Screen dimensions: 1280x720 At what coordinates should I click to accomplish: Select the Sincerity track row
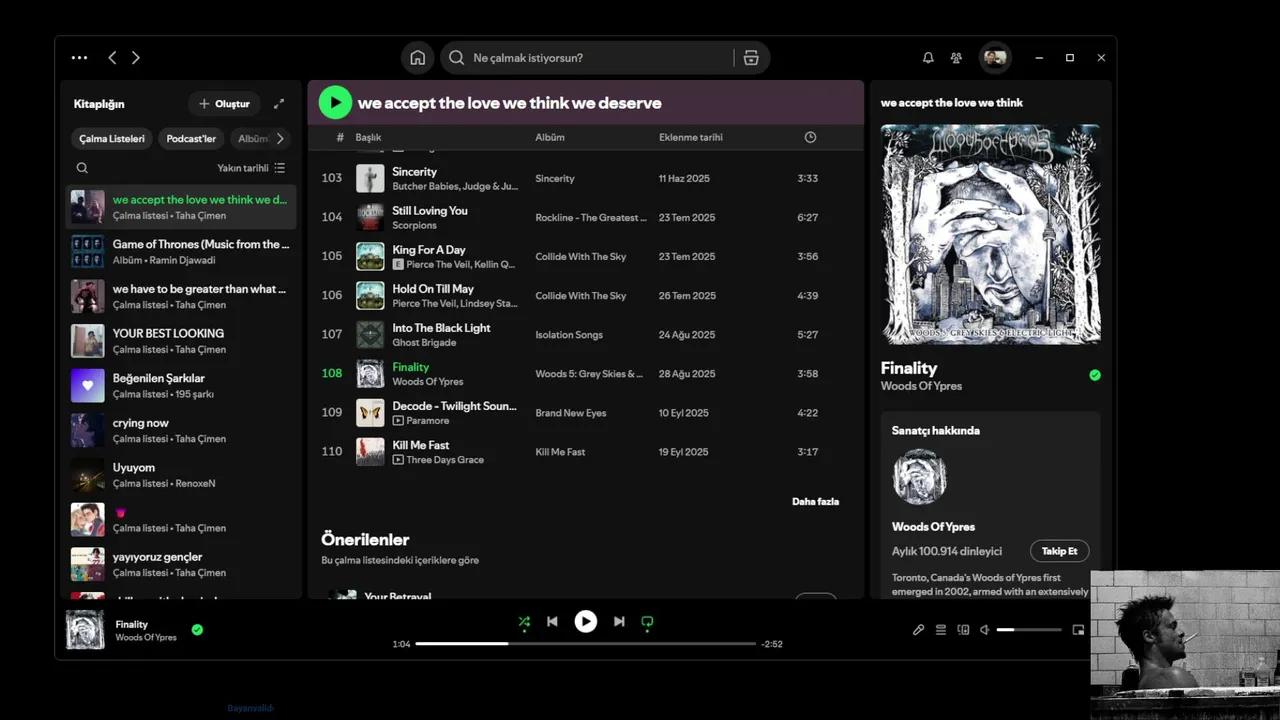click(585, 178)
